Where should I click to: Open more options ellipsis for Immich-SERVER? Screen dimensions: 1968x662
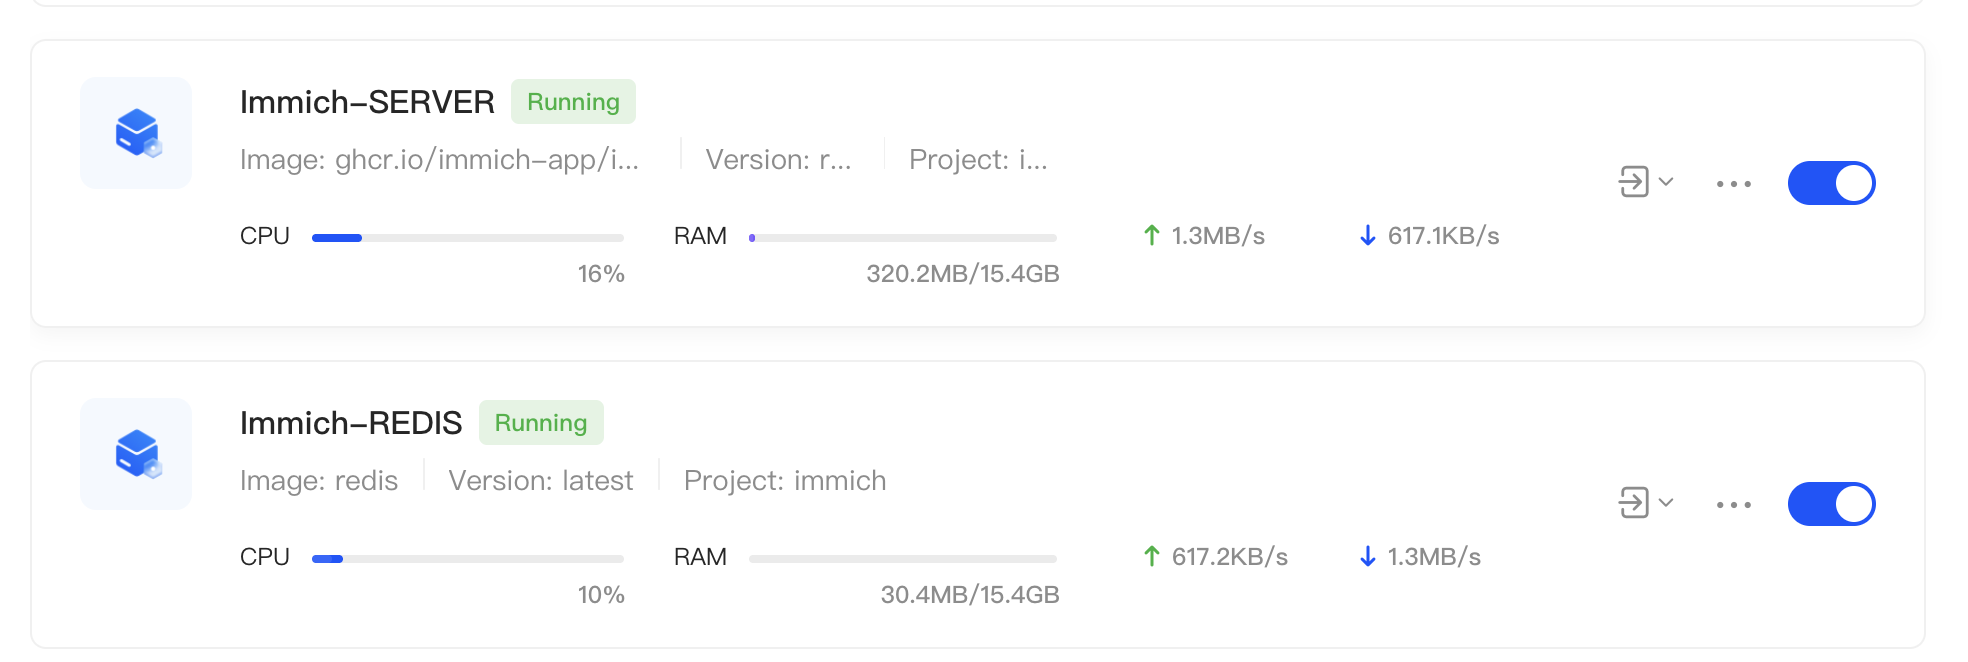[1734, 184]
